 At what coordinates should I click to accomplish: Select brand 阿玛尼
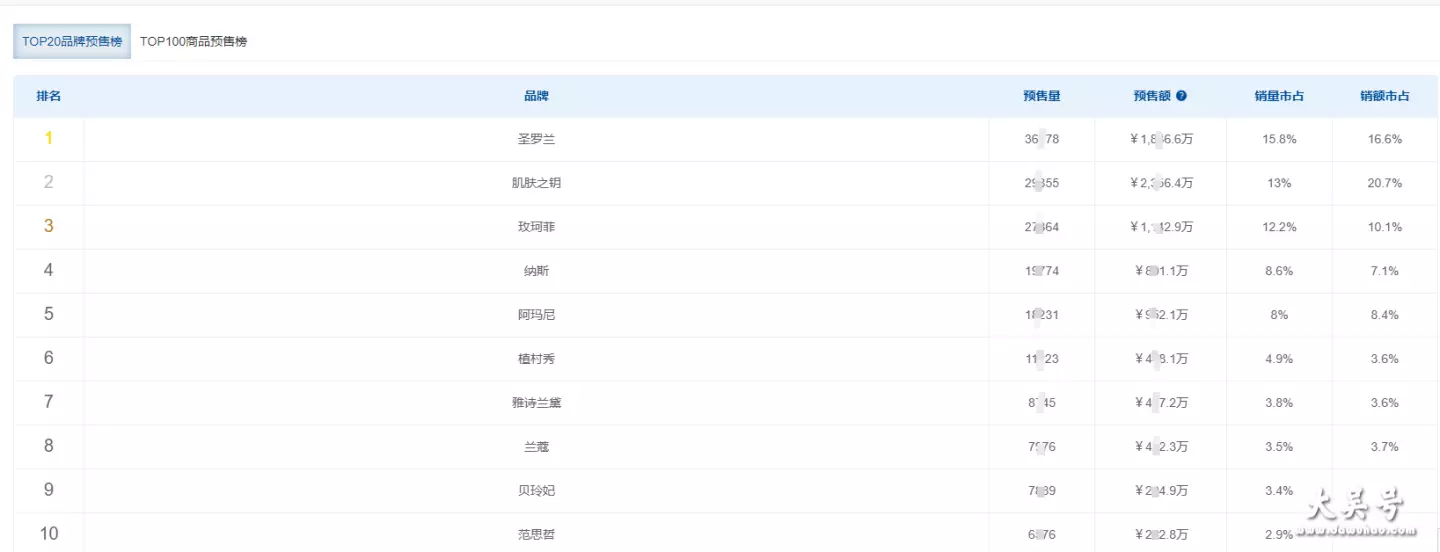537,315
